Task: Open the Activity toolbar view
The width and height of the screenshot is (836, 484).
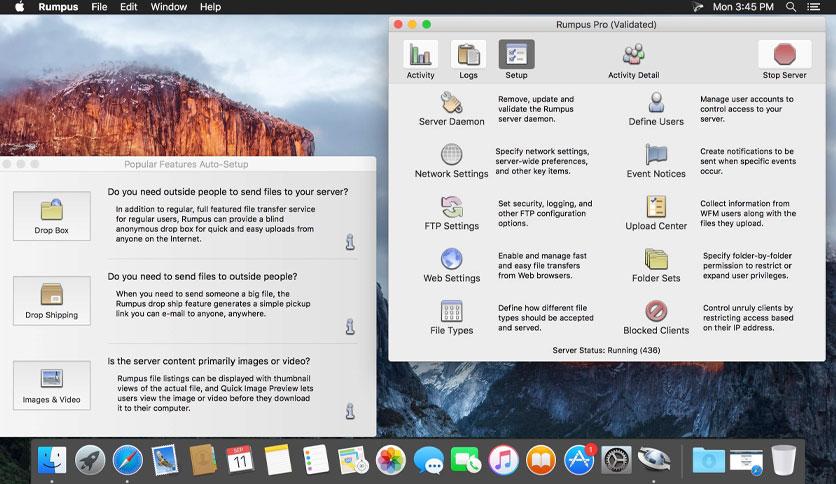Action: pyautogui.click(x=420, y=59)
